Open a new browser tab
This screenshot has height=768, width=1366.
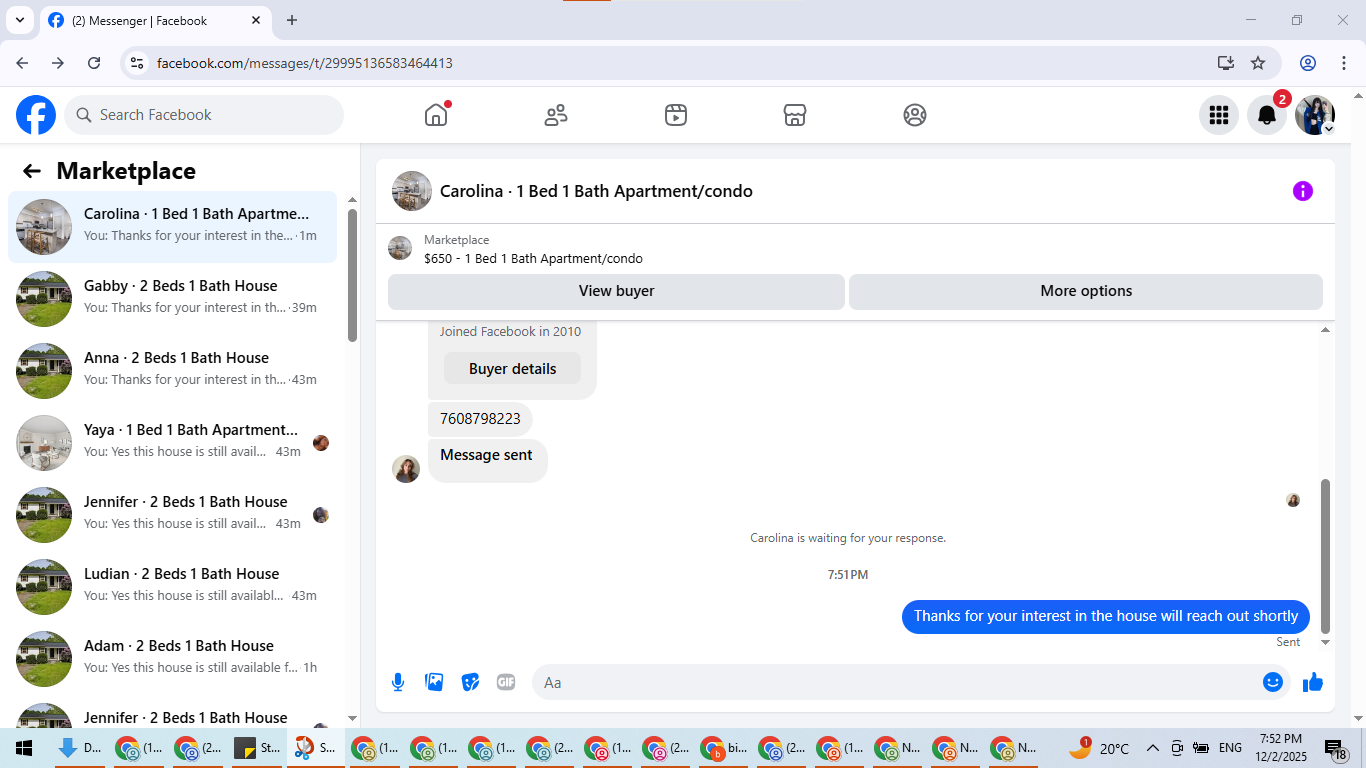tap(292, 20)
